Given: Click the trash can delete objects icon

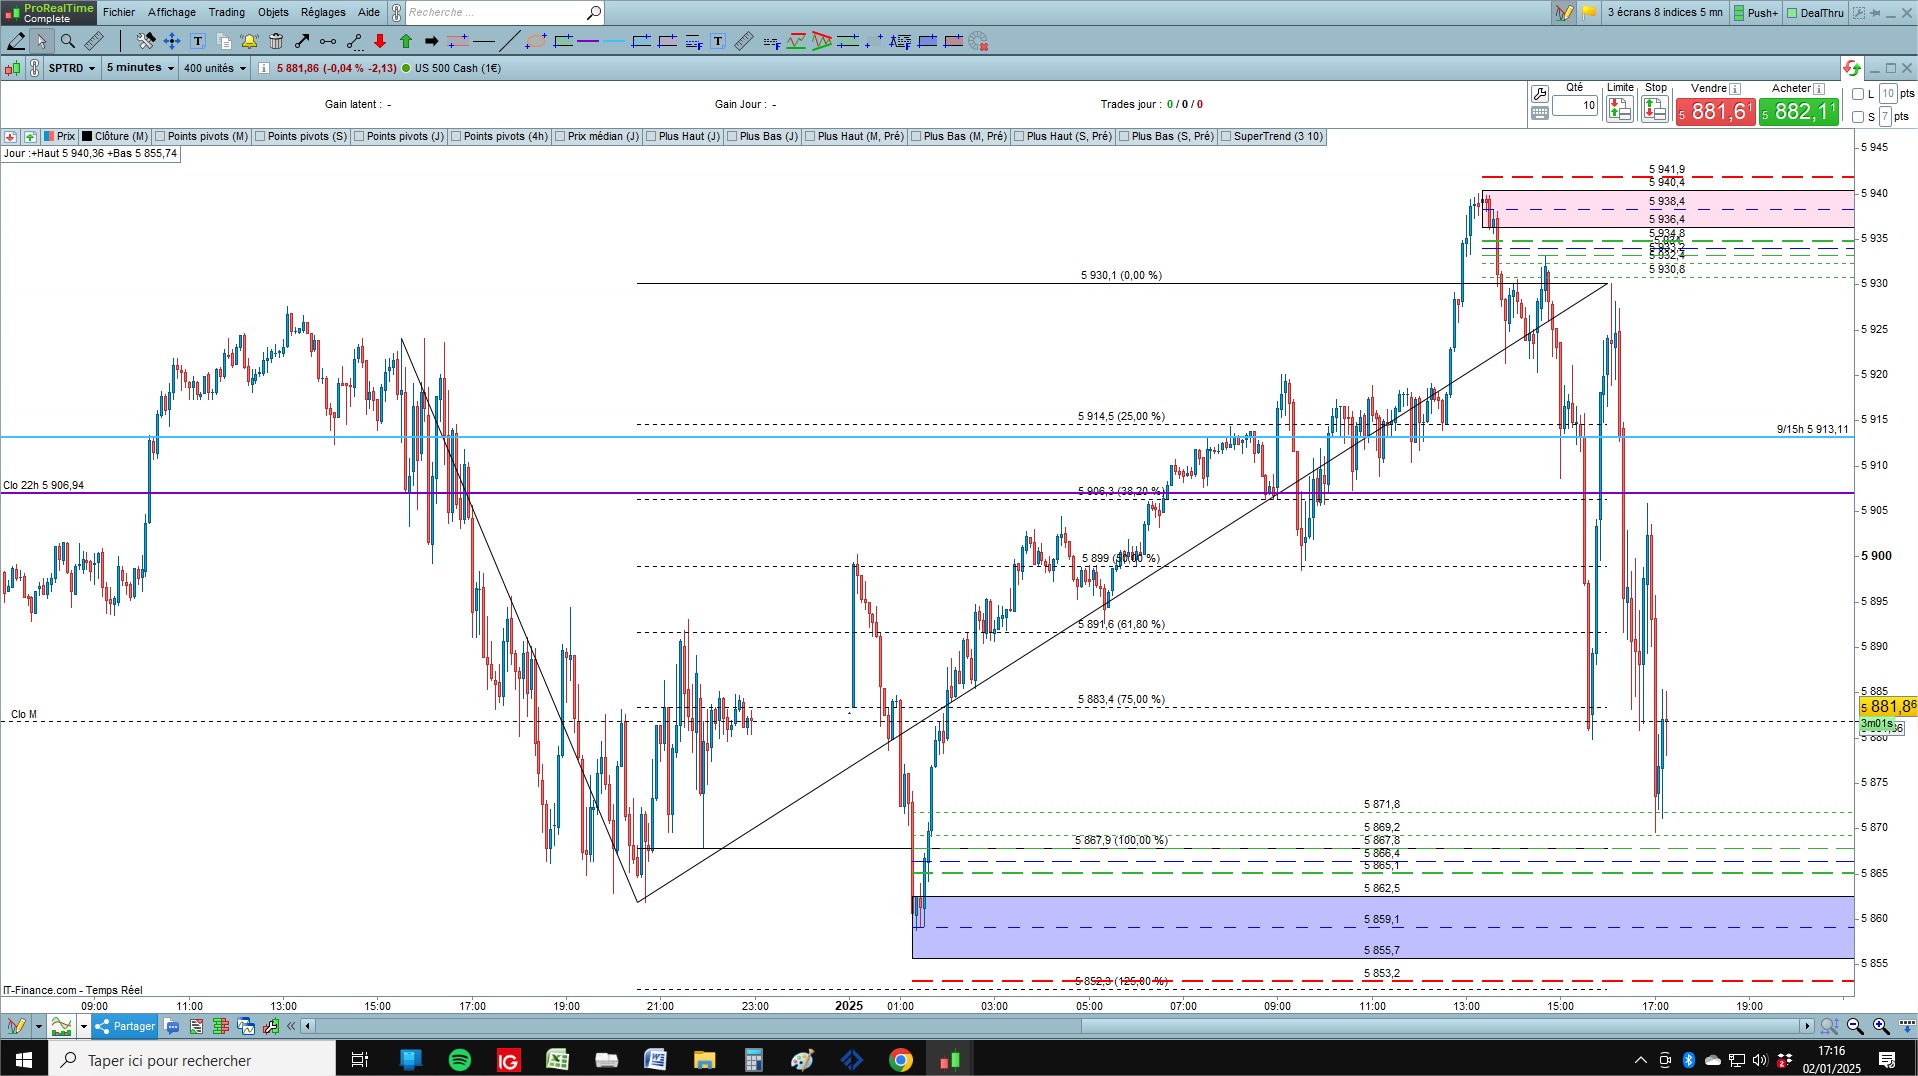Looking at the screenshot, I should pos(276,41).
